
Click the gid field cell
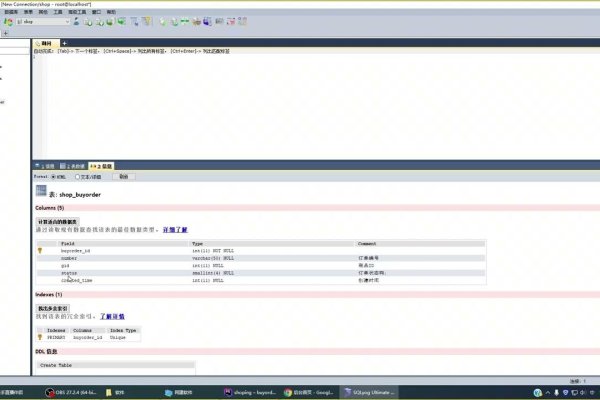tap(65, 266)
